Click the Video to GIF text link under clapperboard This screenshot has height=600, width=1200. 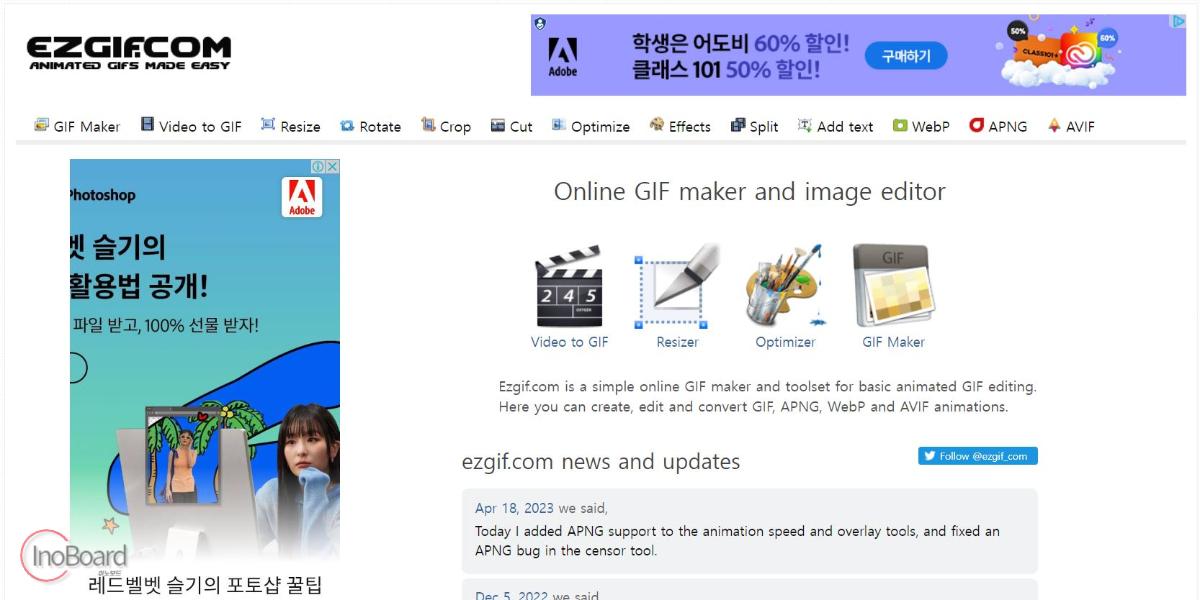(x=569, y=342)
